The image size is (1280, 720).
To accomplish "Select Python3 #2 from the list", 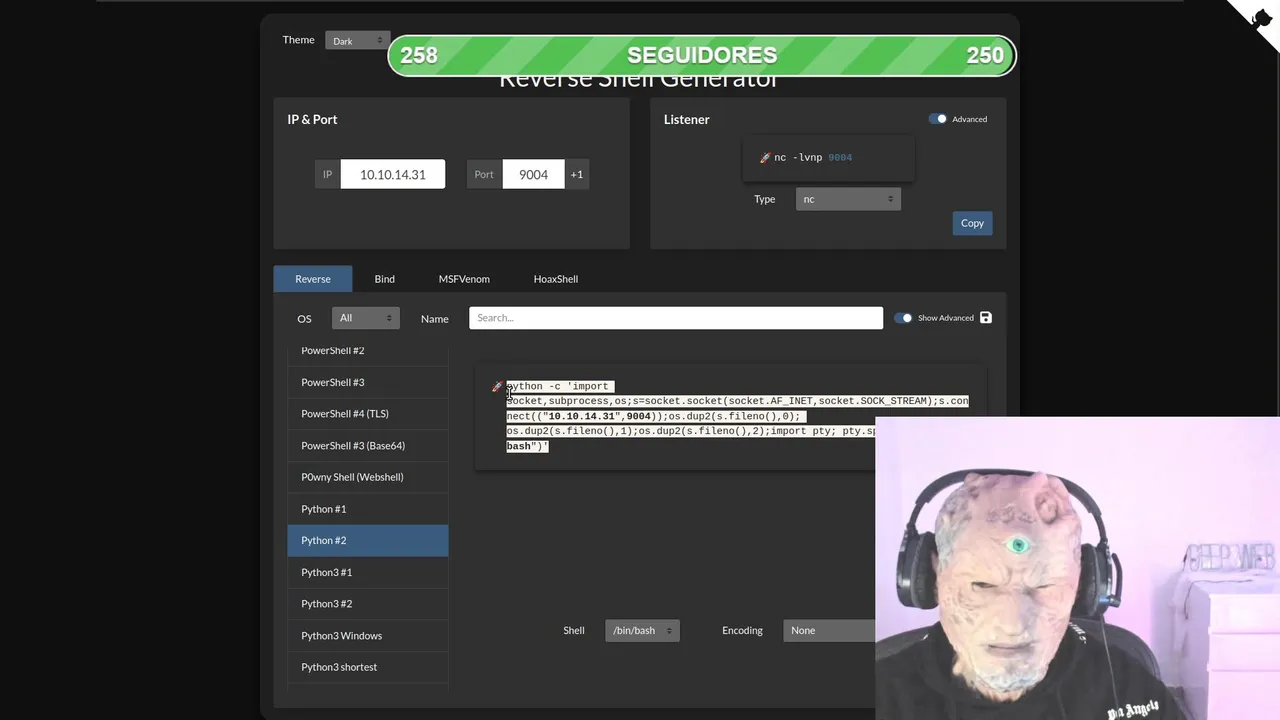I will pos(368,604).
